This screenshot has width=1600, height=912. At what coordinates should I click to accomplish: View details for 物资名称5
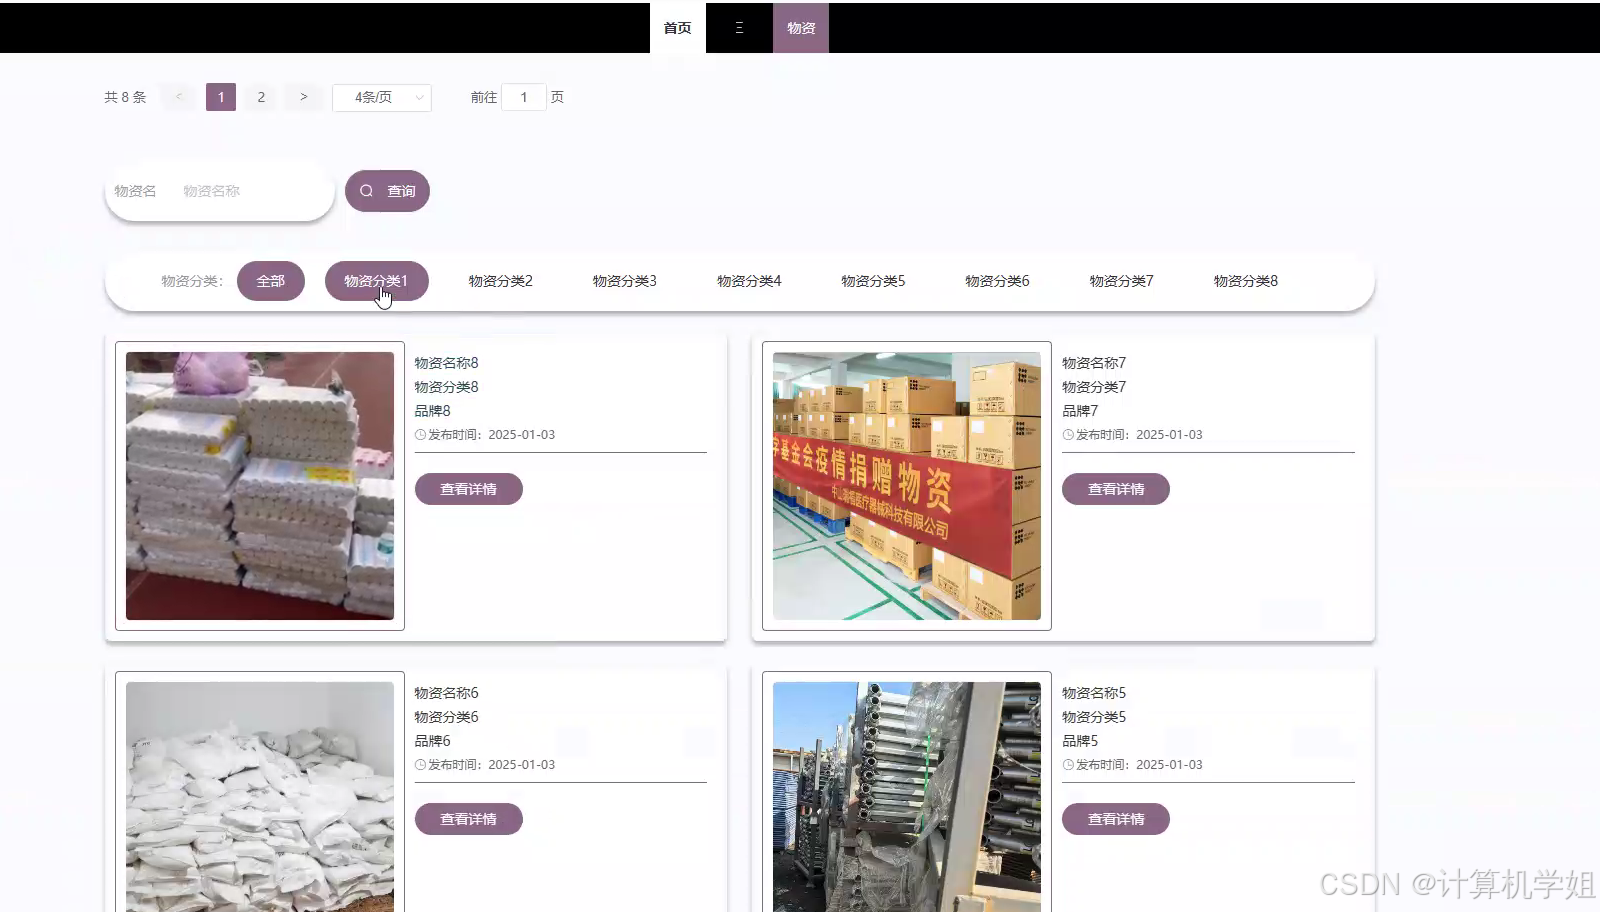(1116, 819)
